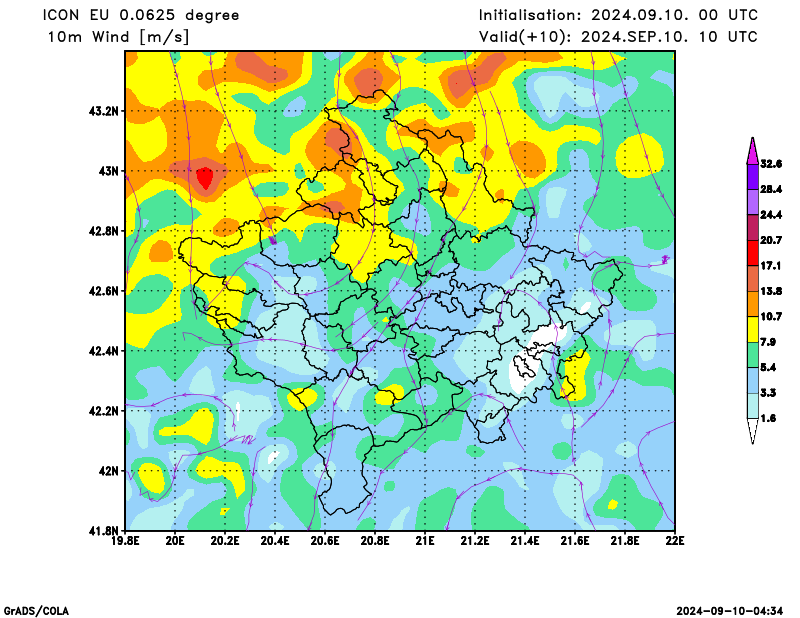Image resolution: width=800 pixels, height=618 pixels.
Task: Click the timestamp '2024-09-10-04:34'
Action: point(730,611)
